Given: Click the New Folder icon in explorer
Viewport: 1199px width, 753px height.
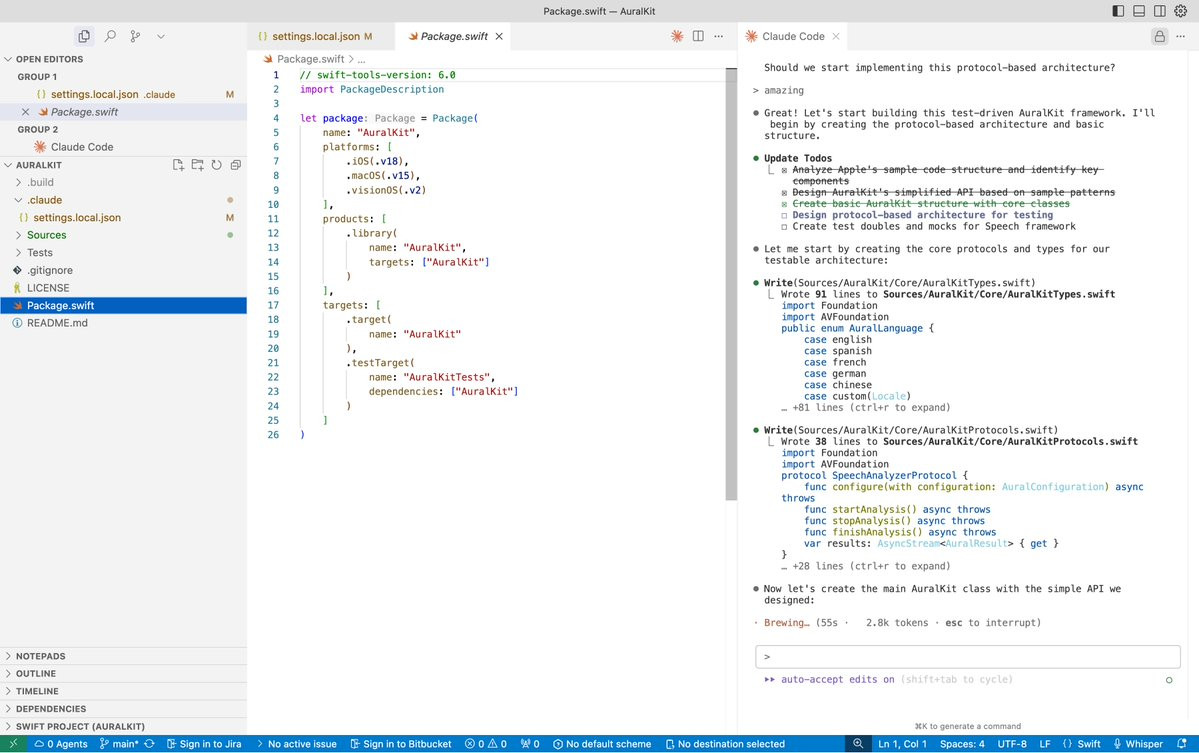Looking at the screenshot, I should (x=197, y=165).
